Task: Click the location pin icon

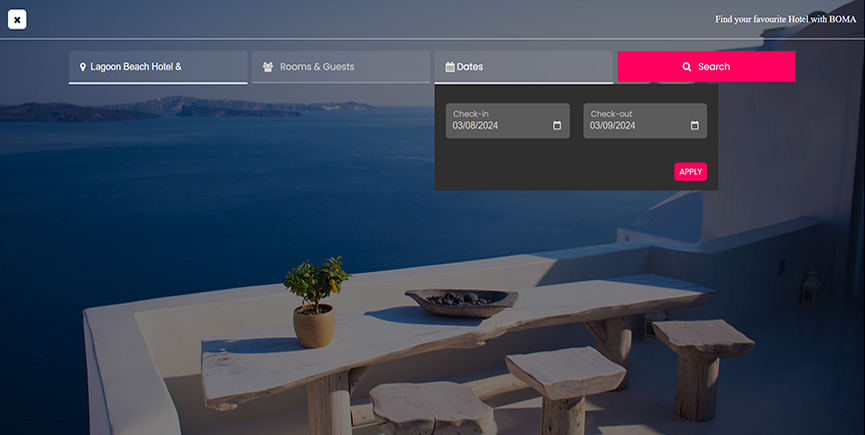Action: point(83,67)
